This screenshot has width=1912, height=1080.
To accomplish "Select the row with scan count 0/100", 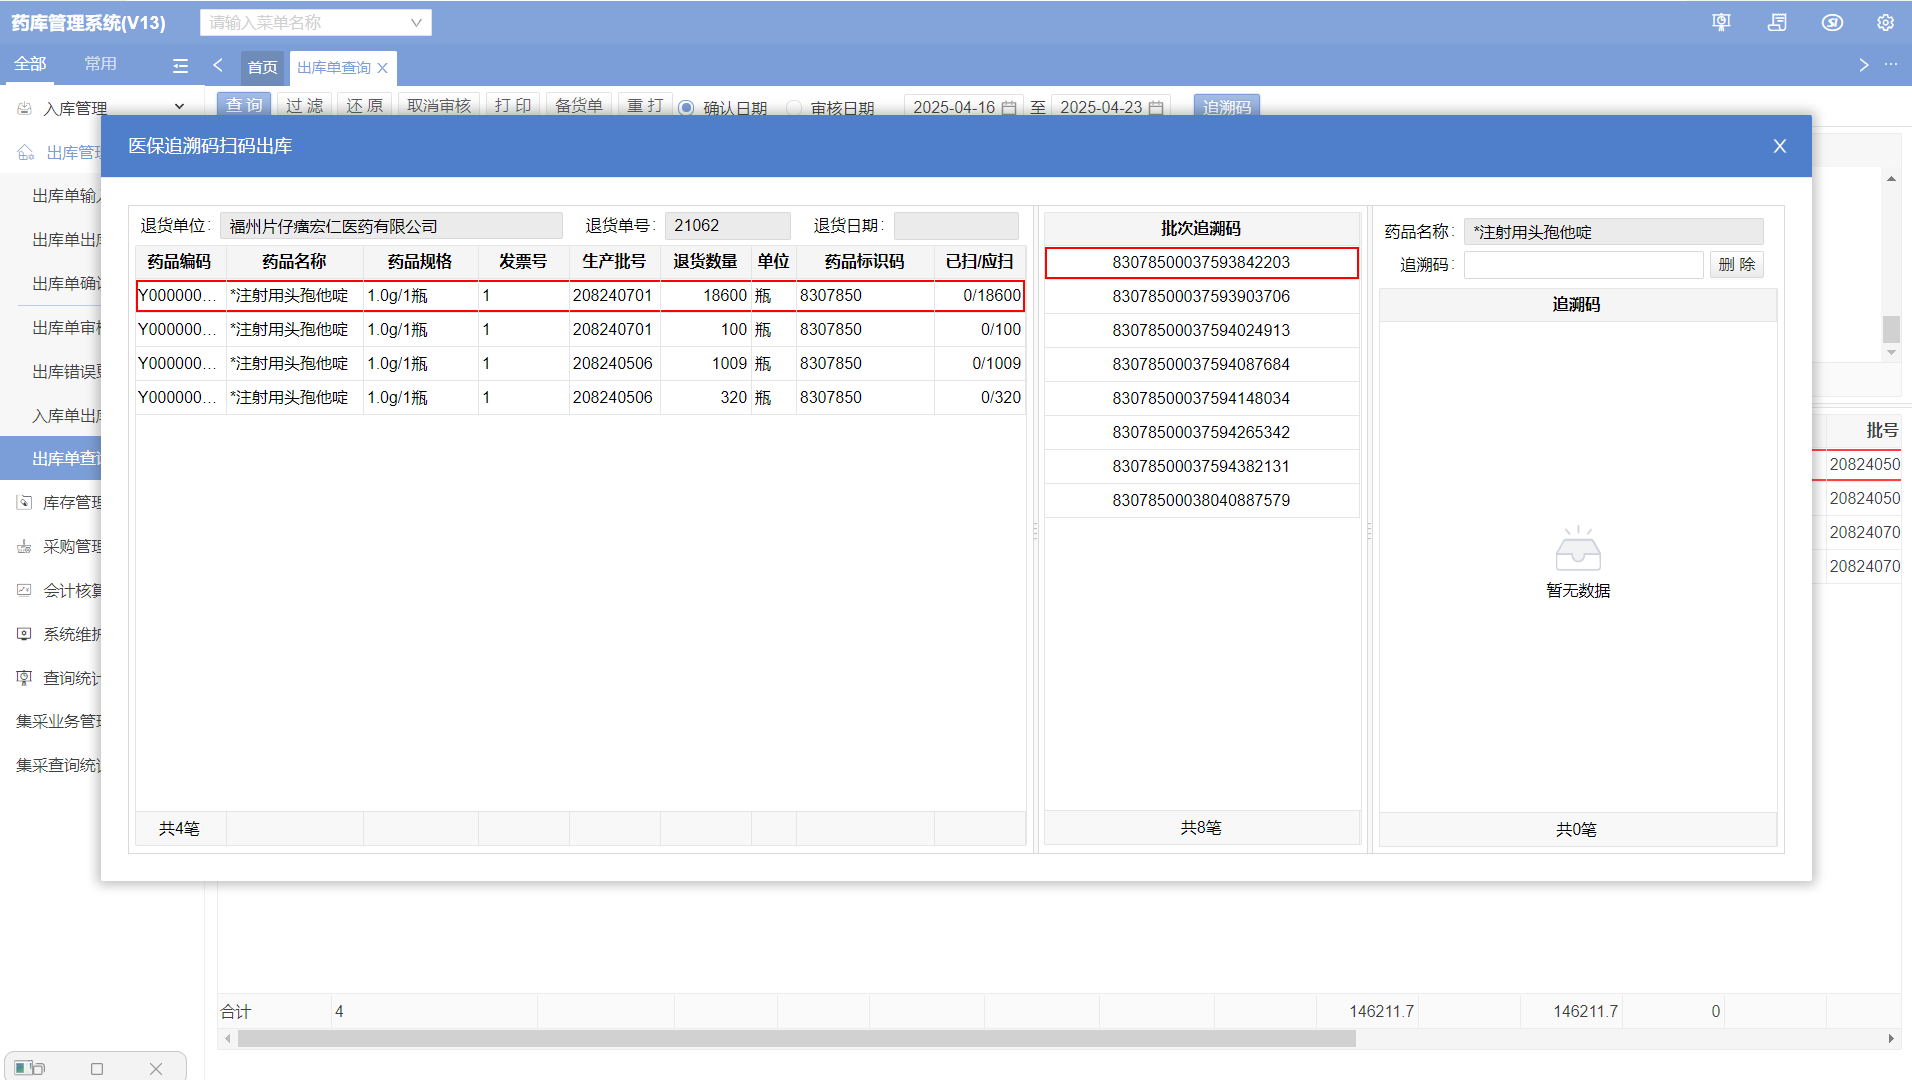I will 580,330.
